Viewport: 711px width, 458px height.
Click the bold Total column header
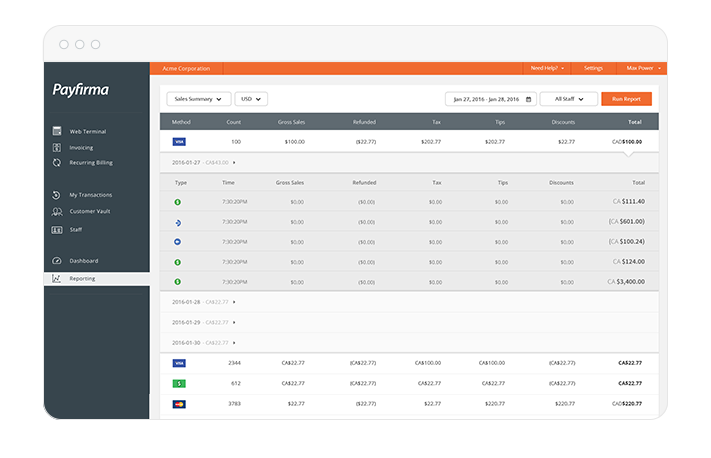(634, 122)
